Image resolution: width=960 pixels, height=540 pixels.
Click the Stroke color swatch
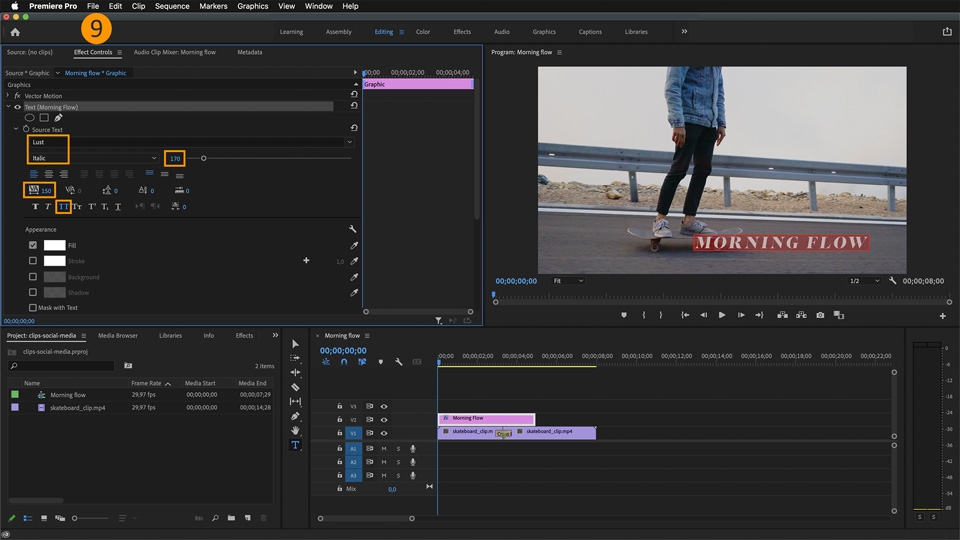coord(54,261)
